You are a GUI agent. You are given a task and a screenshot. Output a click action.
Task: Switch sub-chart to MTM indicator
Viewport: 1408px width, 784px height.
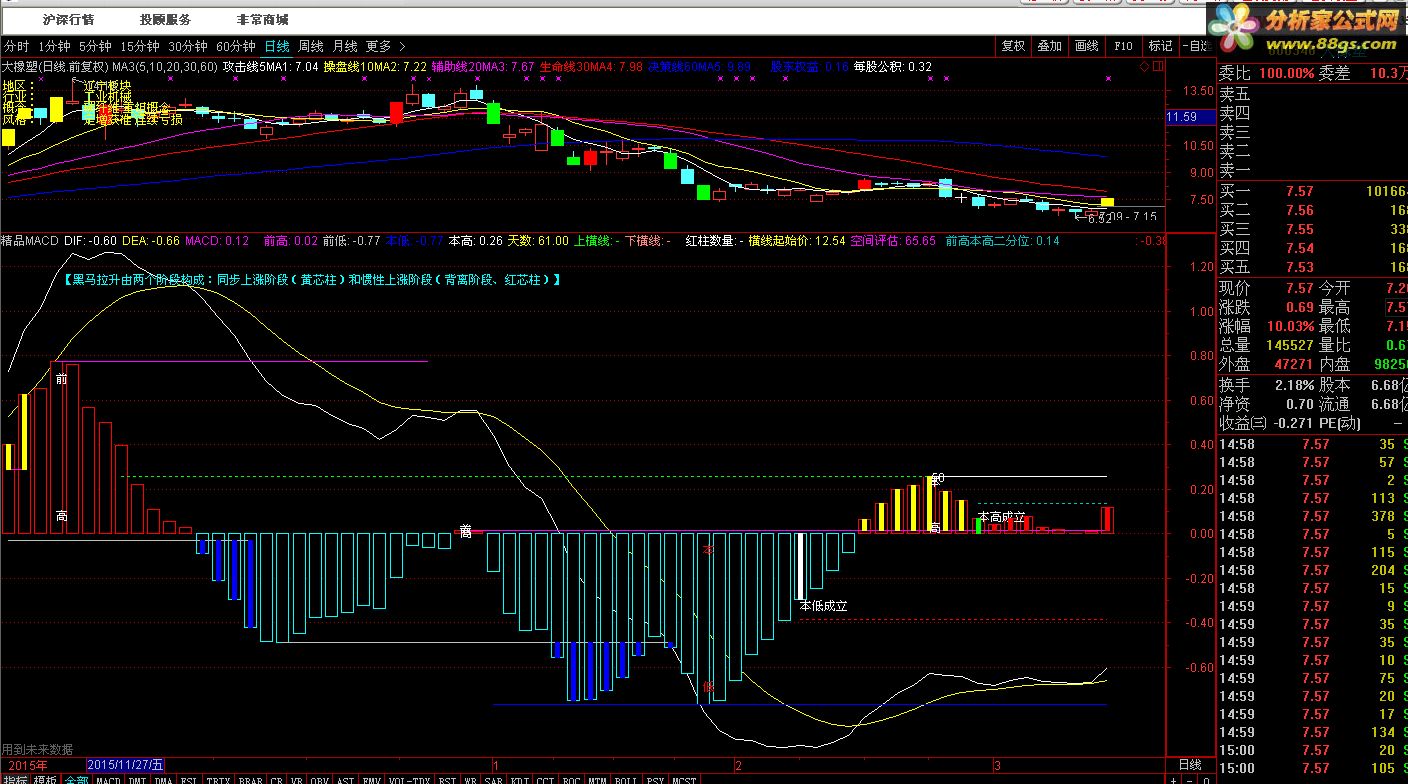(598, 778)
